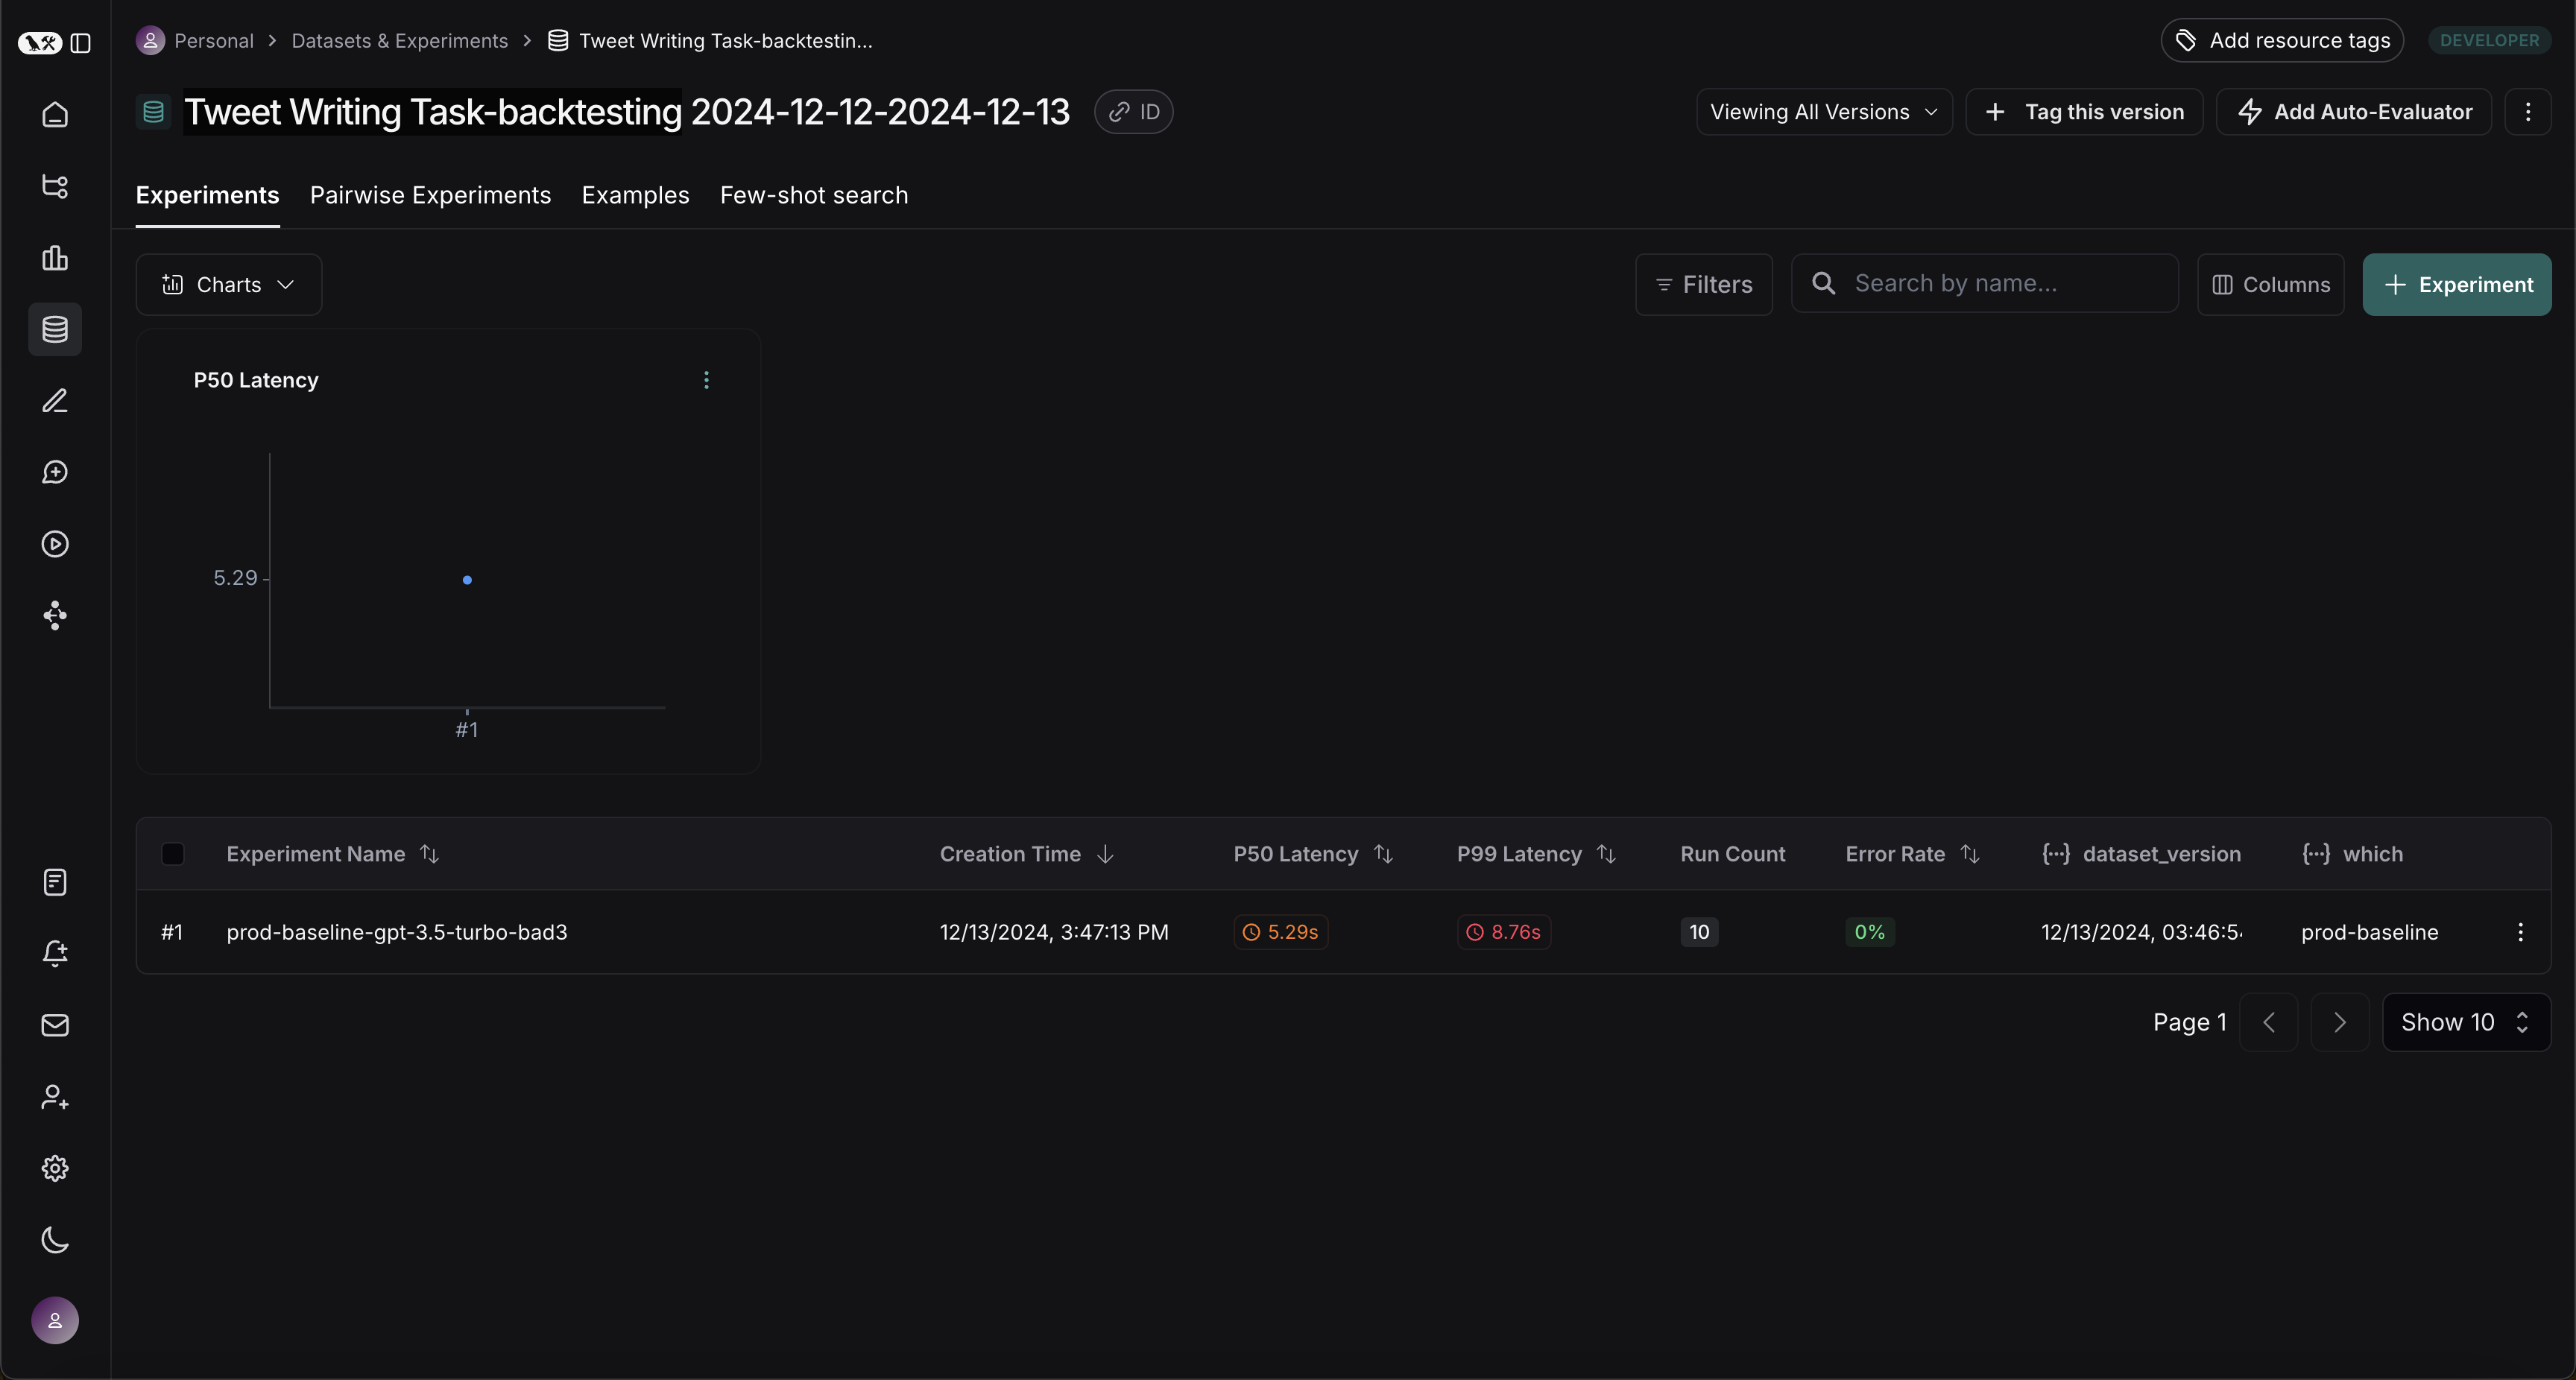Switch to the Few-shot search tab
This screenshot has width=2576, height=1380.
[814, 195]
